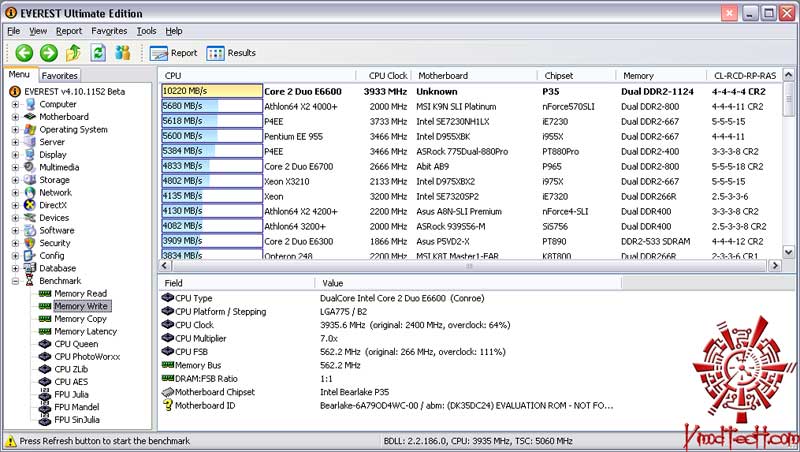
Task: Select the Network tree icon
Action: pyautogui.click(x=30, y=192)
